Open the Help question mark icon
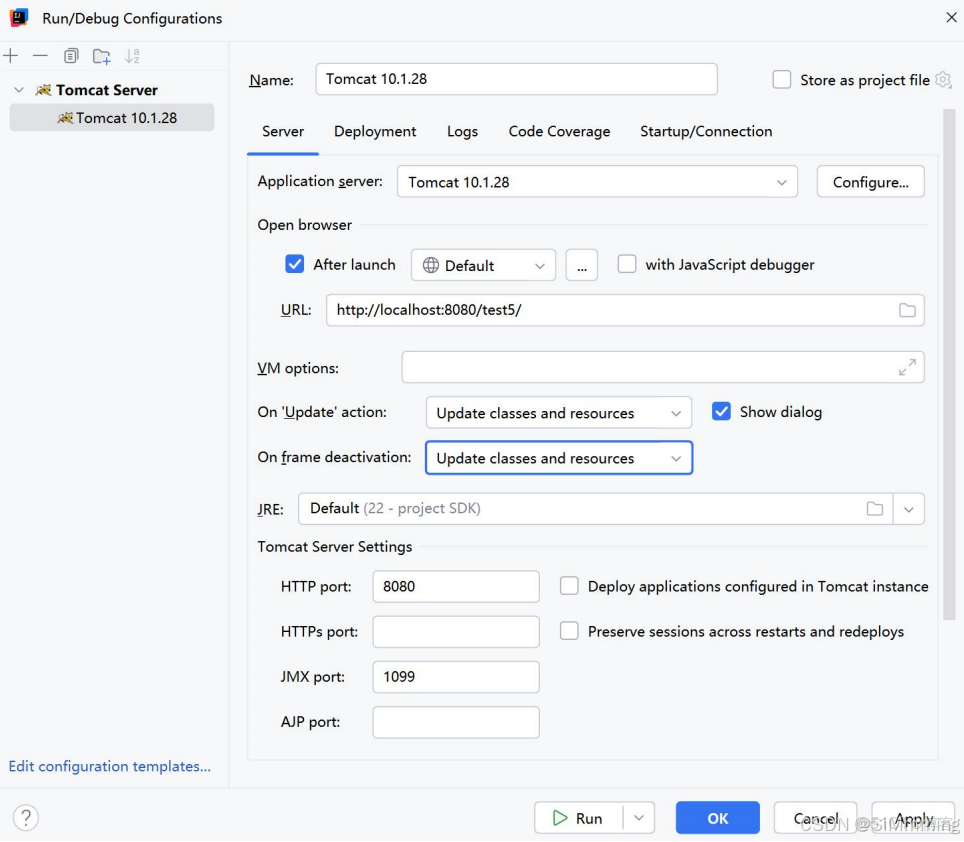Image resolution: width=964 pixels, height=842 pixels. pos(25,817)
